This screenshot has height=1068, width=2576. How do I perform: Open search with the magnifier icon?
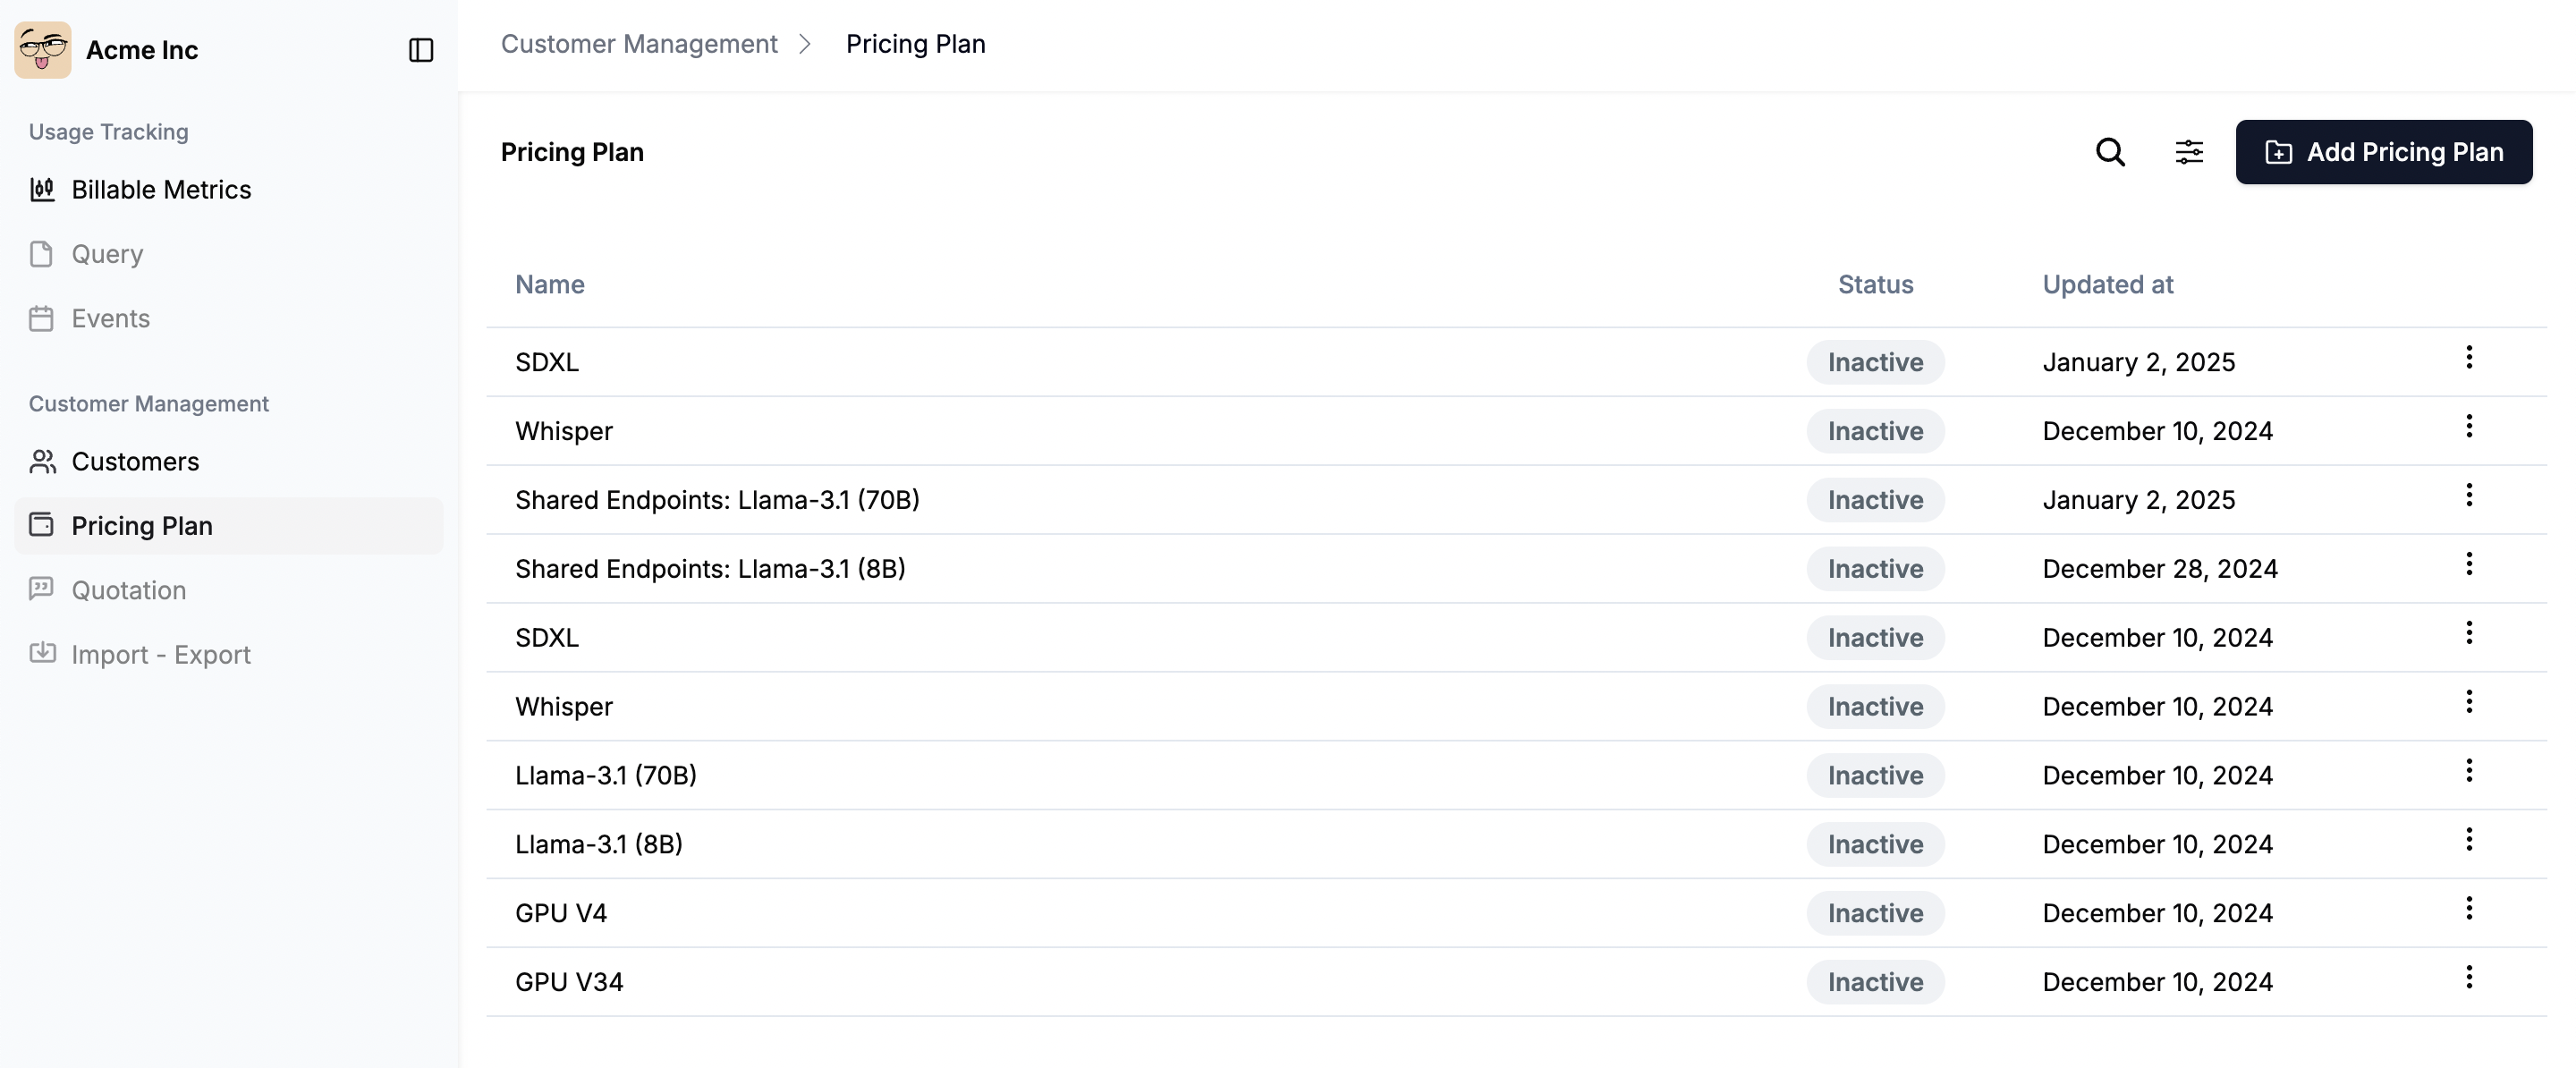2110,152
